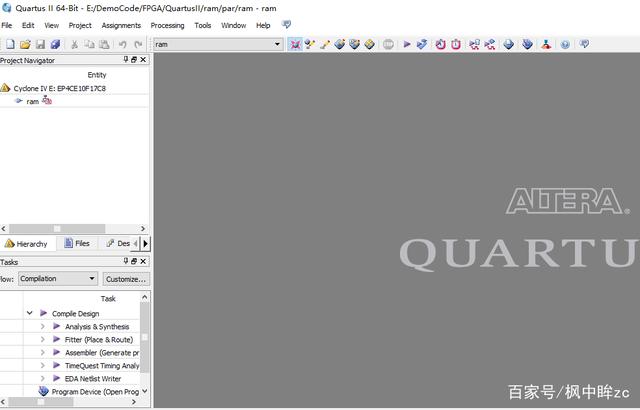640x410 pixels.
Task: Click the New file icon
Action: (10, 44)
